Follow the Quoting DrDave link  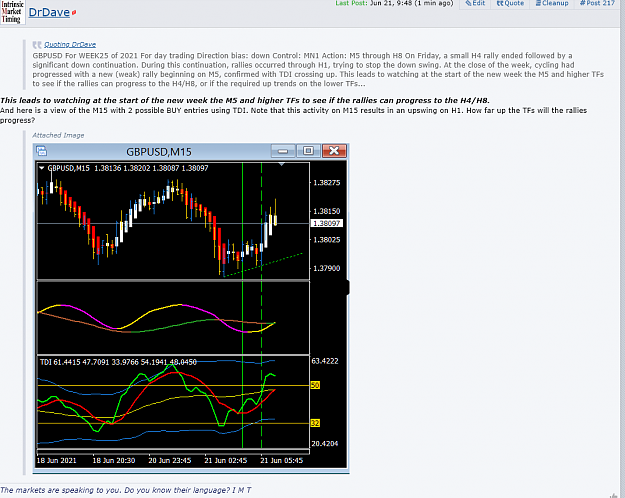(70, 45)
